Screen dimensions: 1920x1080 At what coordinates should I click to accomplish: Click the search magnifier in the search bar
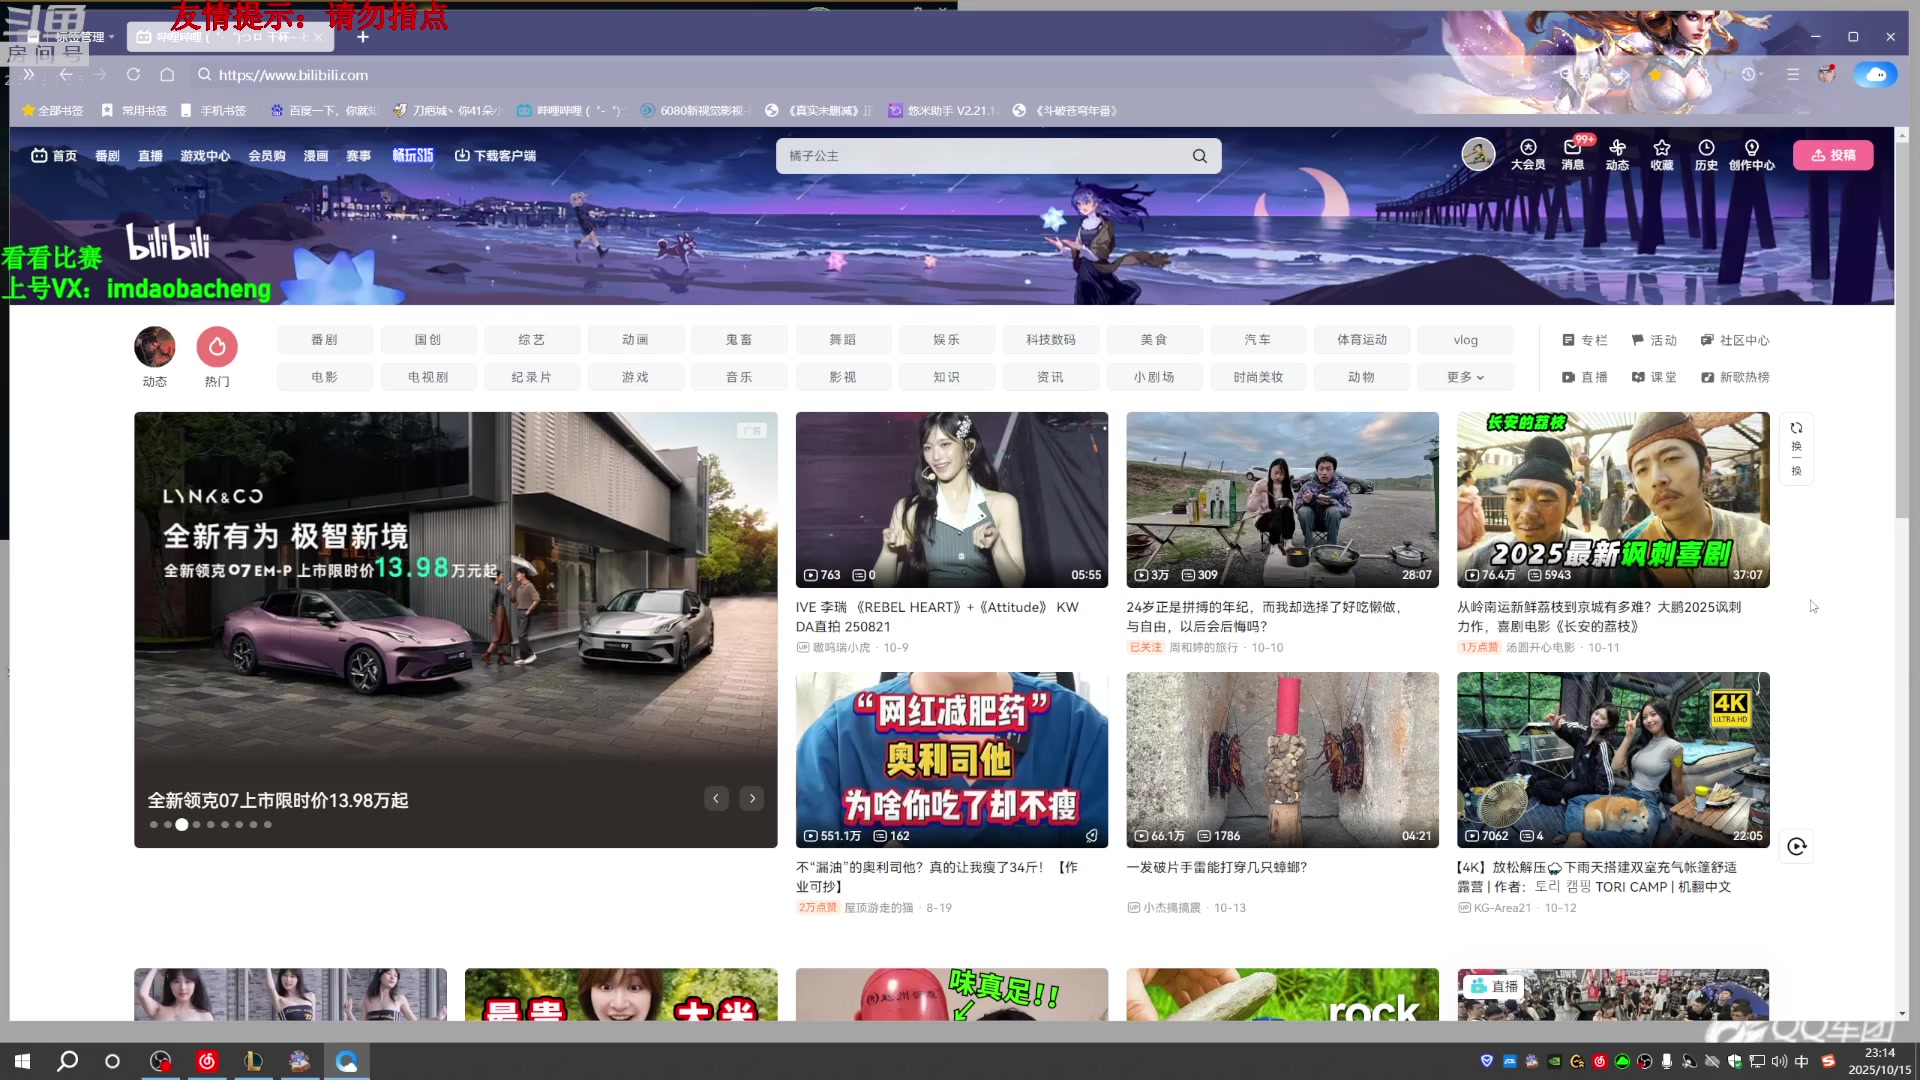click(1200, 156)
